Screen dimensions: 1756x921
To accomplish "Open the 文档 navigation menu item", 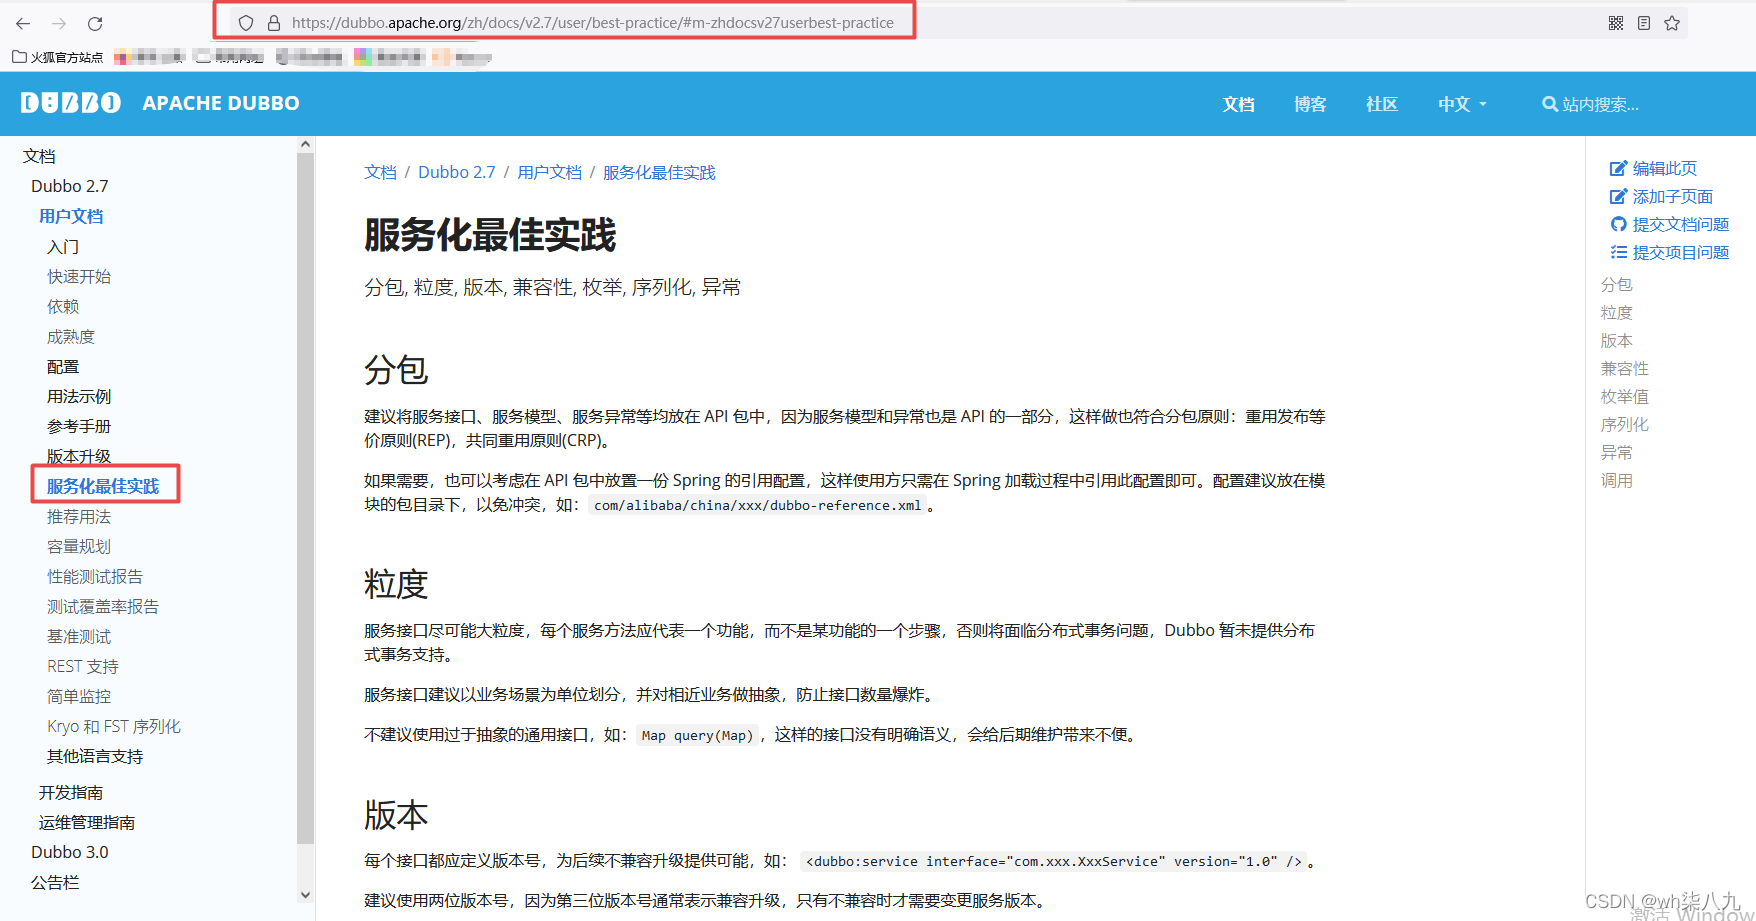I will [1238, 104].
